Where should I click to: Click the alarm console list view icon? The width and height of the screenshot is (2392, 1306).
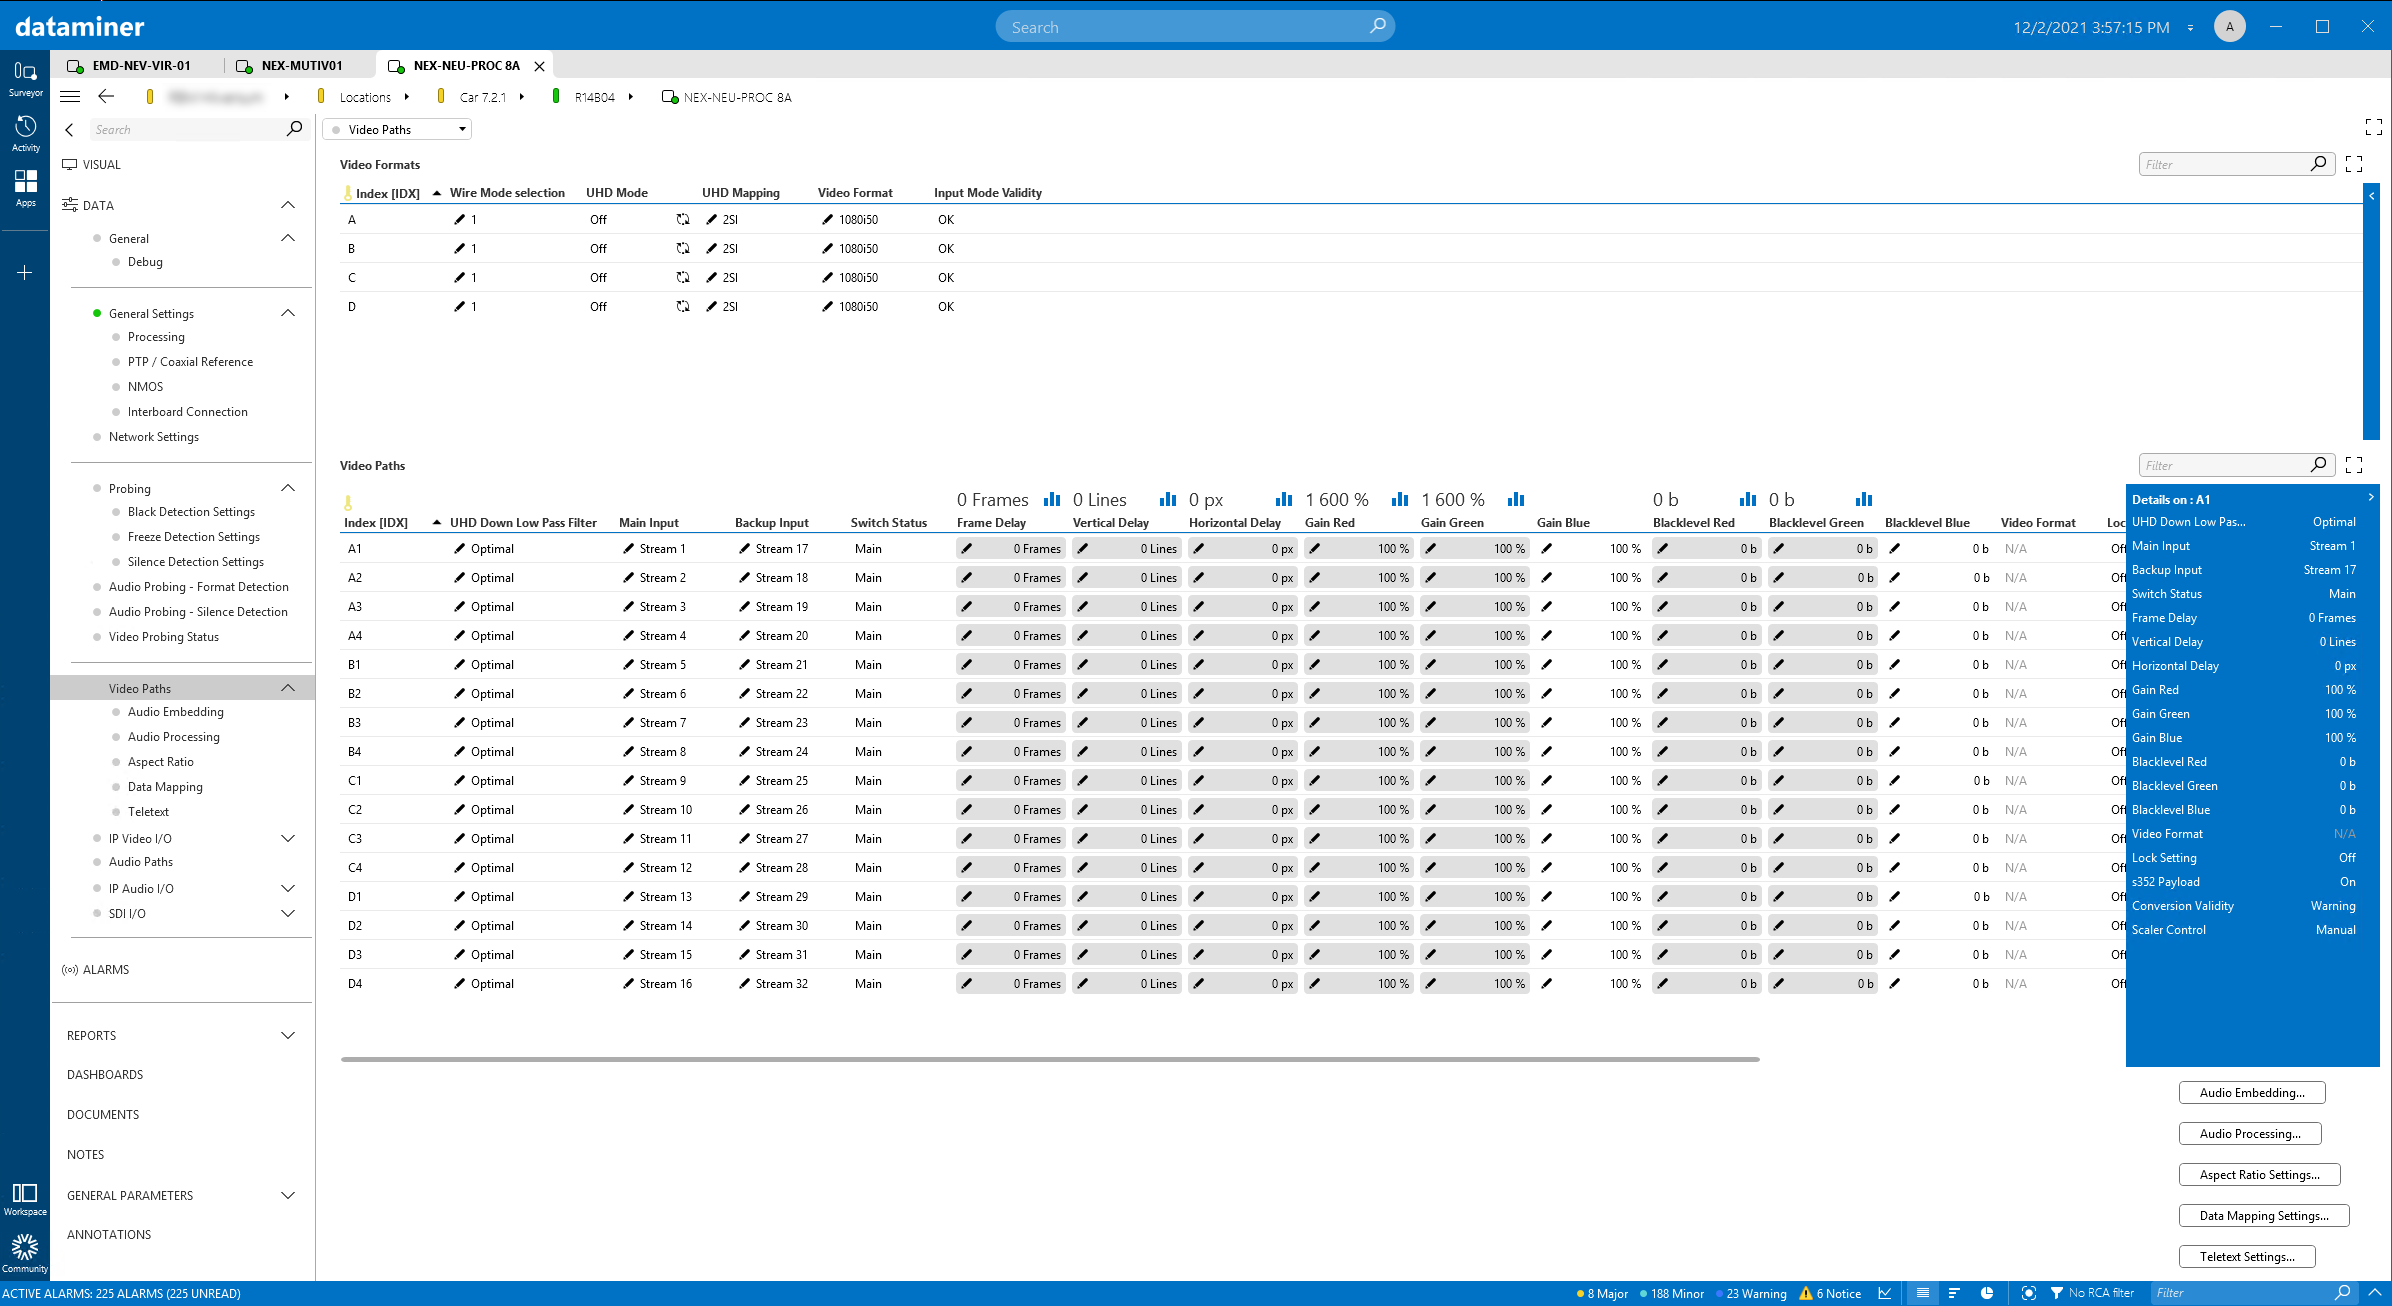click(x=1922, y=1293)
